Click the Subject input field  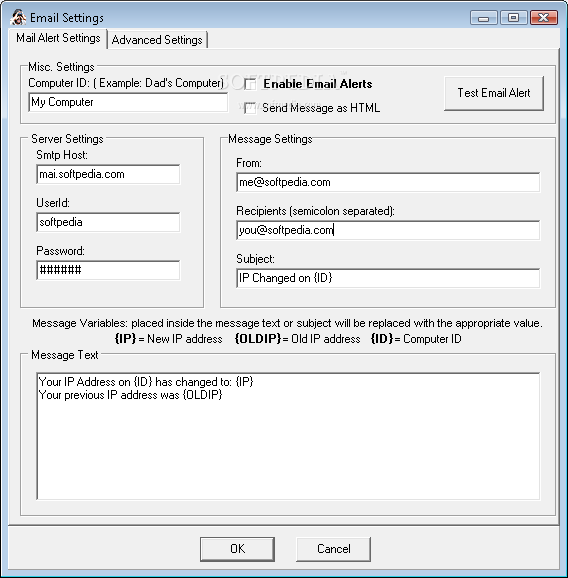pyautogui.click(x=388, y=278)
